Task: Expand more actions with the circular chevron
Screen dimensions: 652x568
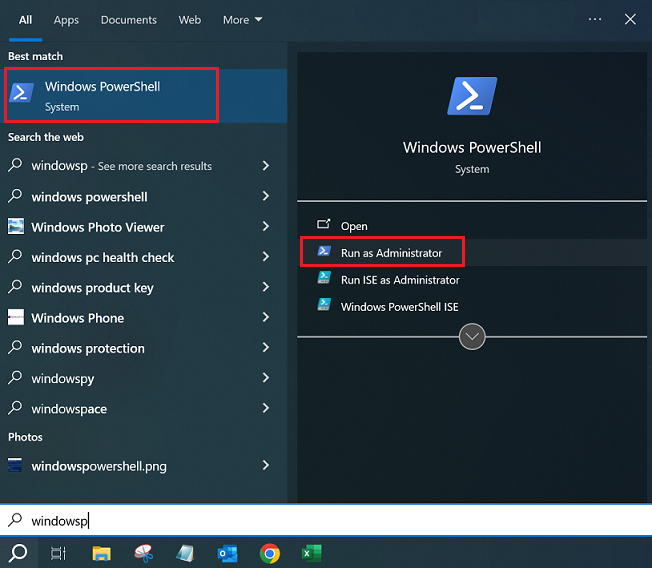Action: pyautogui.click(x=472, y=336)
